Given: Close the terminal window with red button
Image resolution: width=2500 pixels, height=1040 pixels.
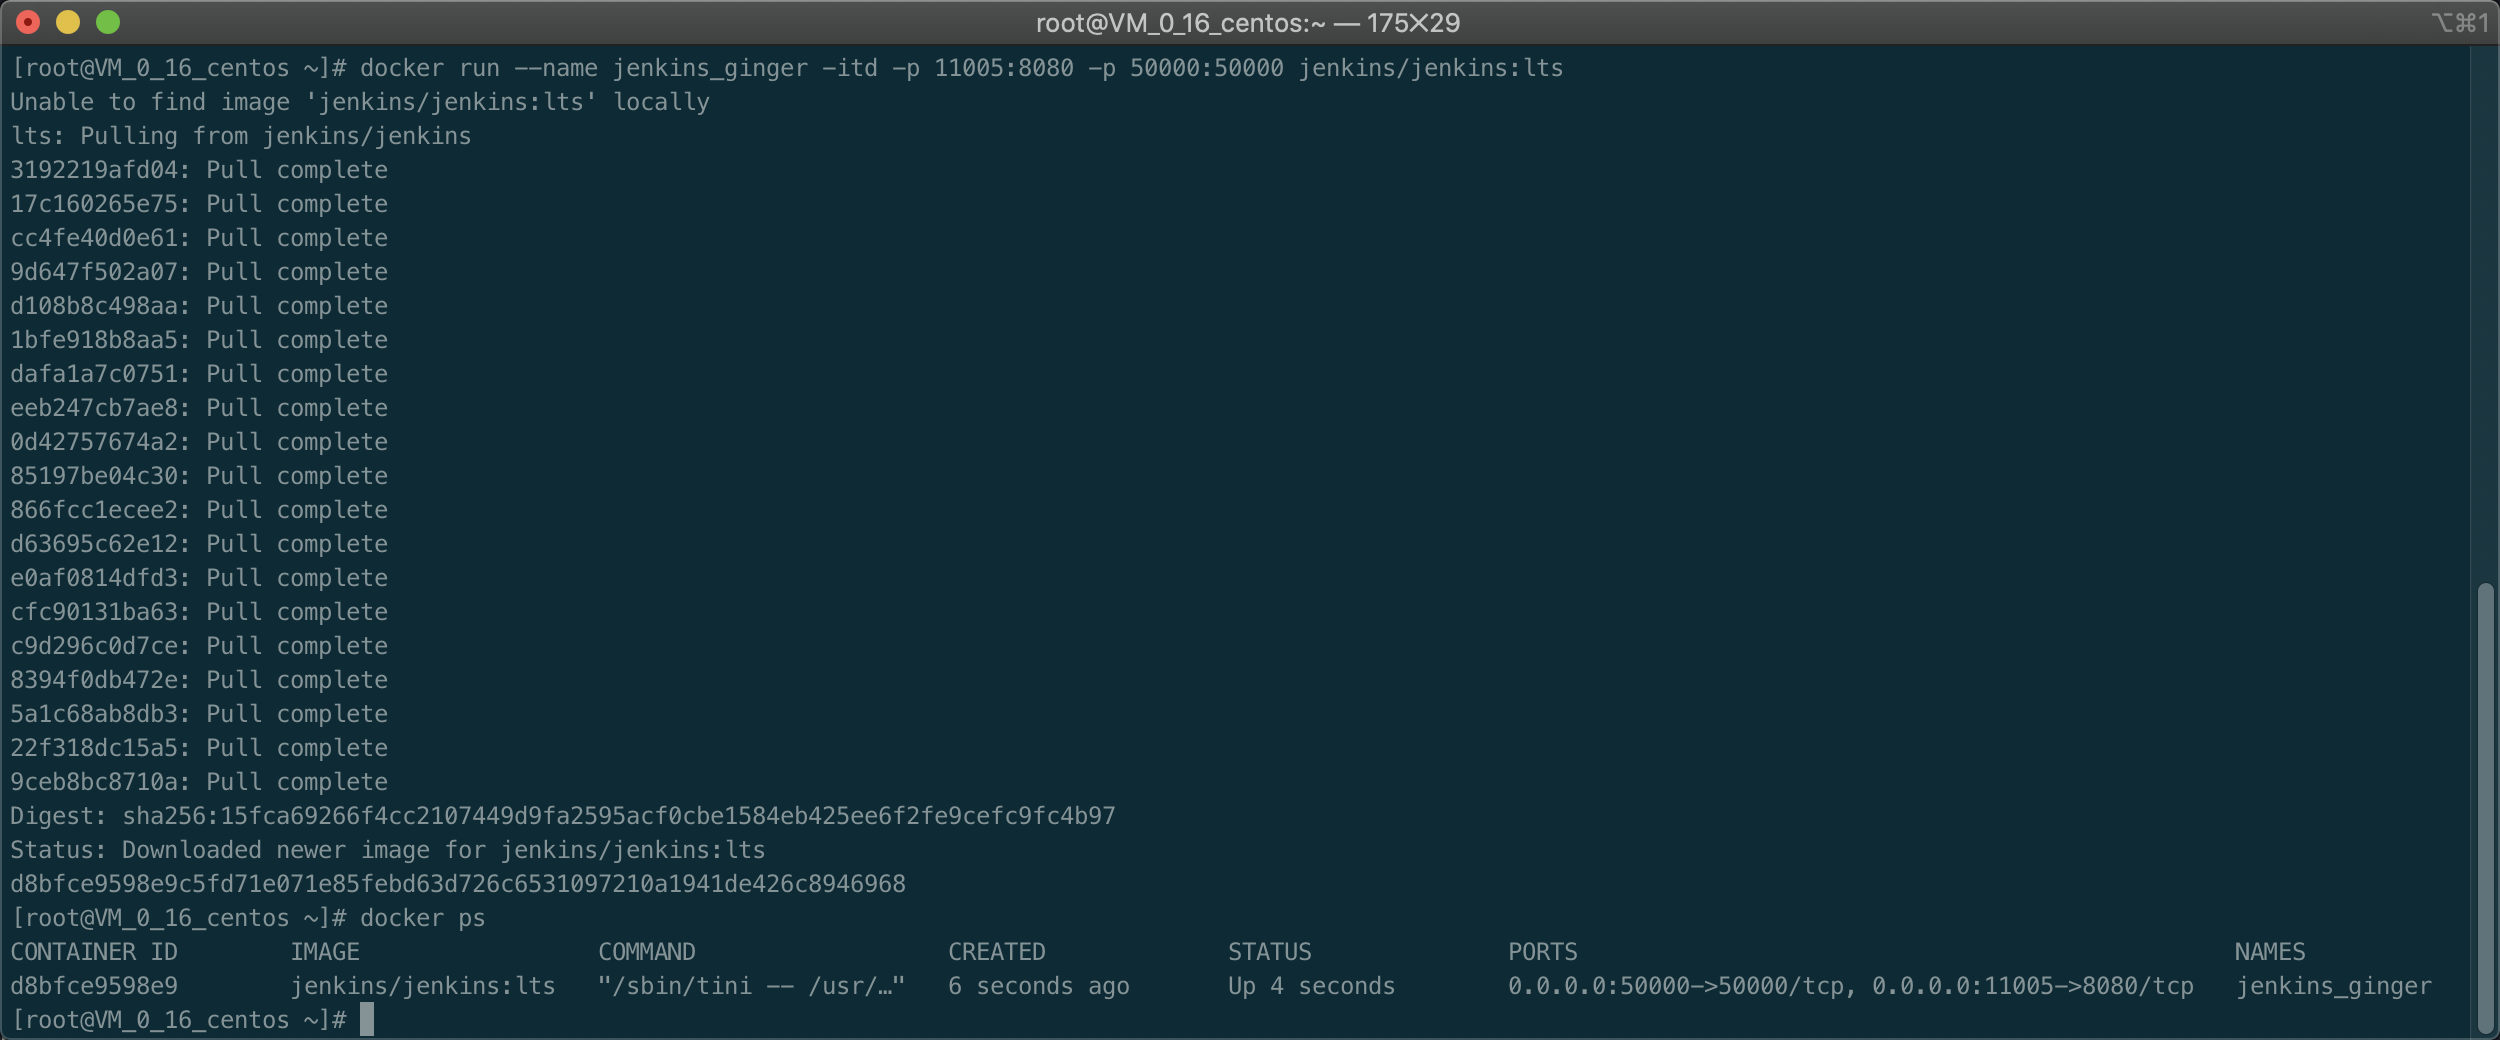Looking at the screenshot, I should tap(28, 22).
